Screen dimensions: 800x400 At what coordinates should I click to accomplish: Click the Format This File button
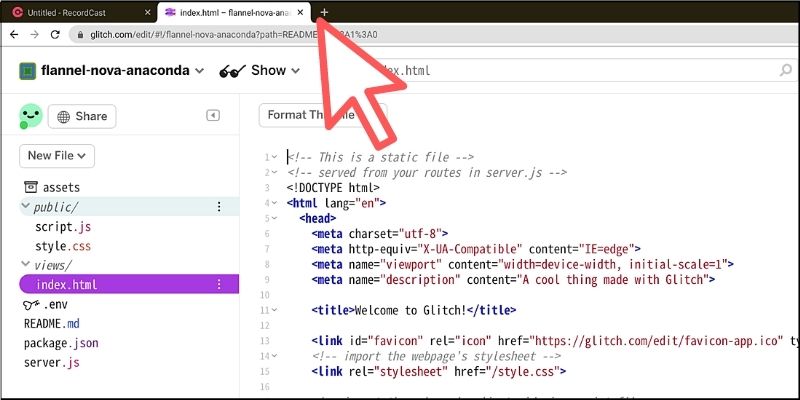click(323, 115)
